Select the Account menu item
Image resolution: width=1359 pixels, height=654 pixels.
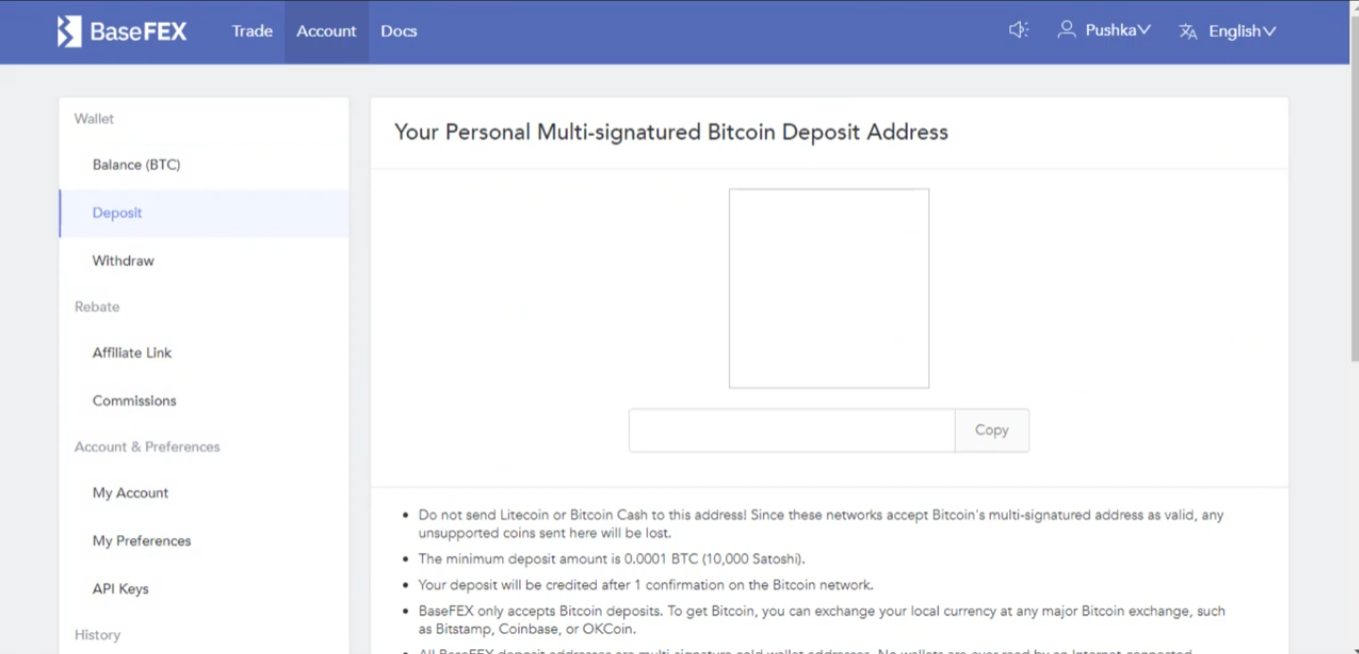tap(326, 31)
